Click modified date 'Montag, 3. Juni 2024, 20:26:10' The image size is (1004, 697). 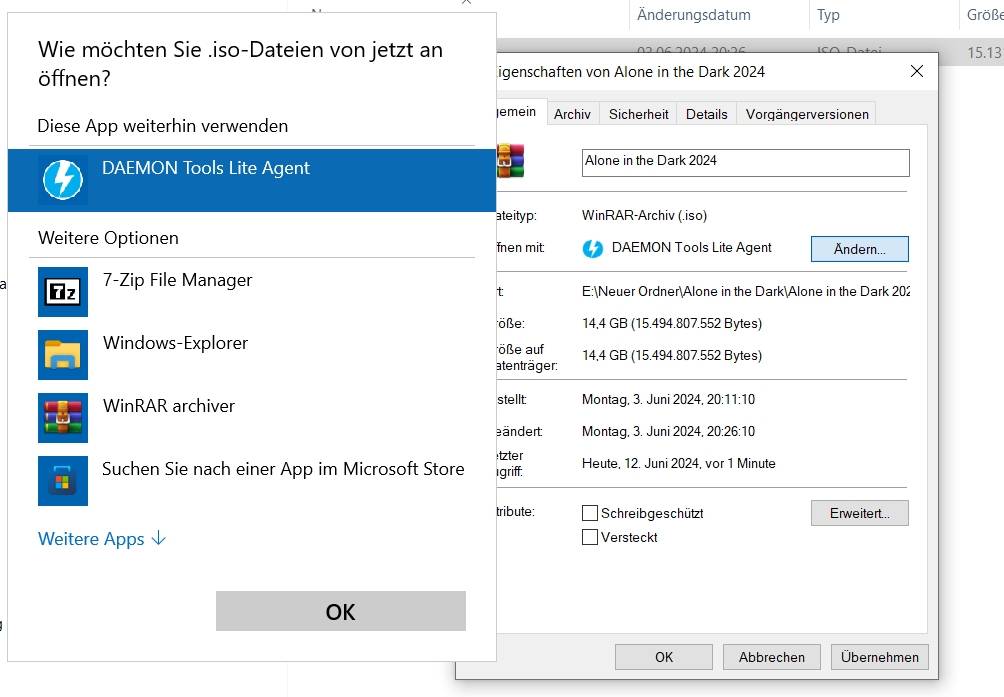(x=668, y=431)
